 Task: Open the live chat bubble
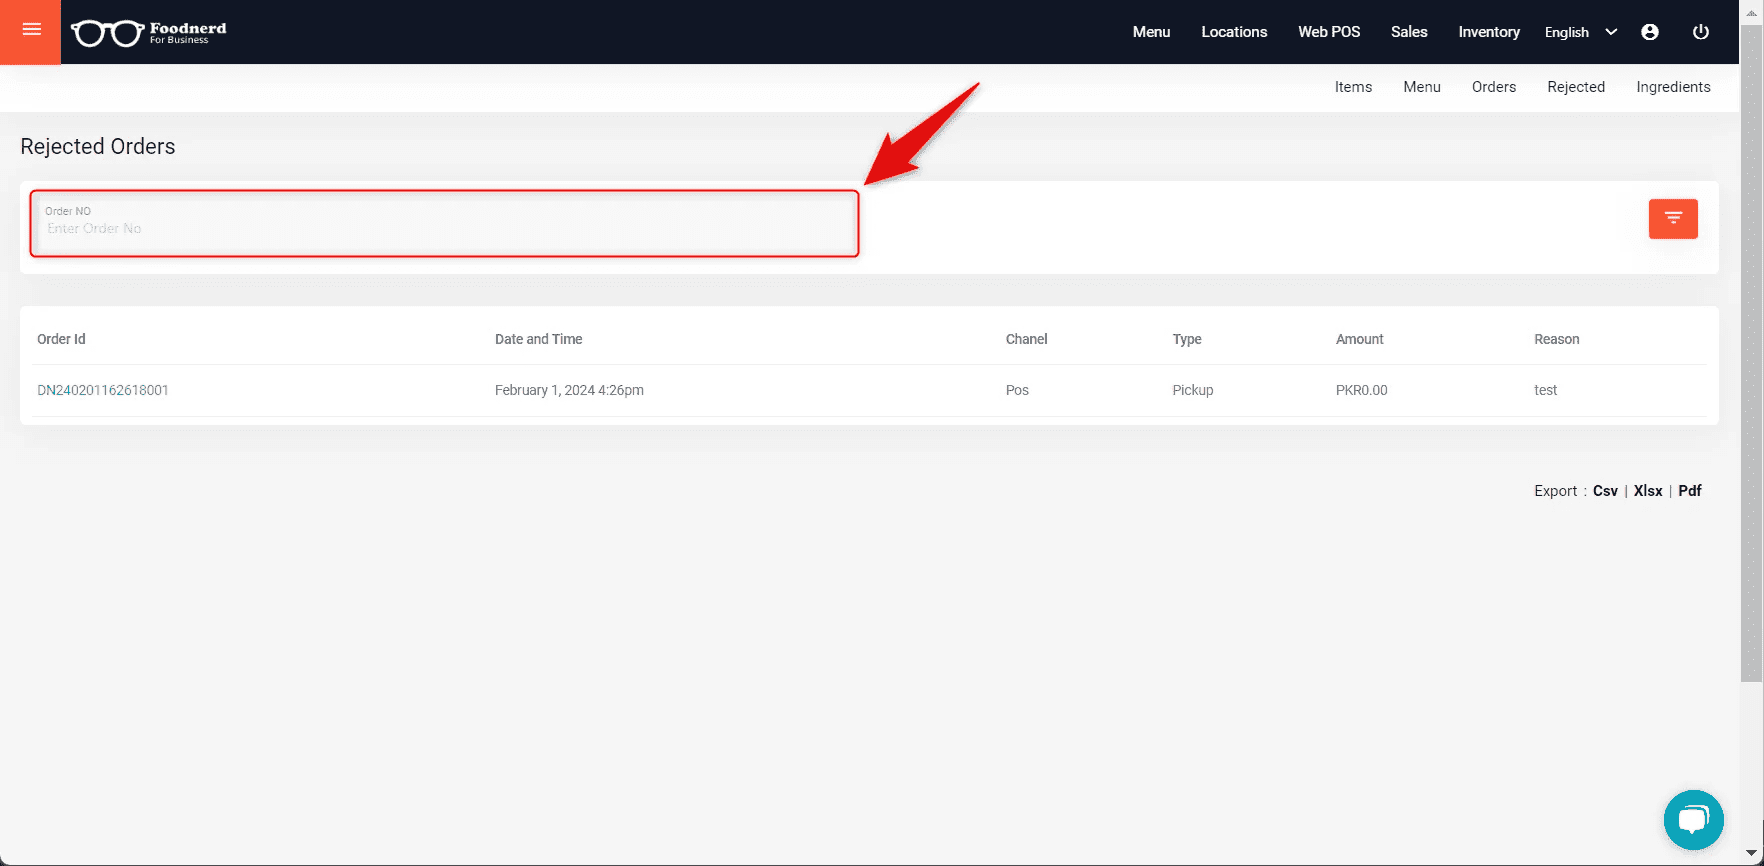coord(1693,820)
